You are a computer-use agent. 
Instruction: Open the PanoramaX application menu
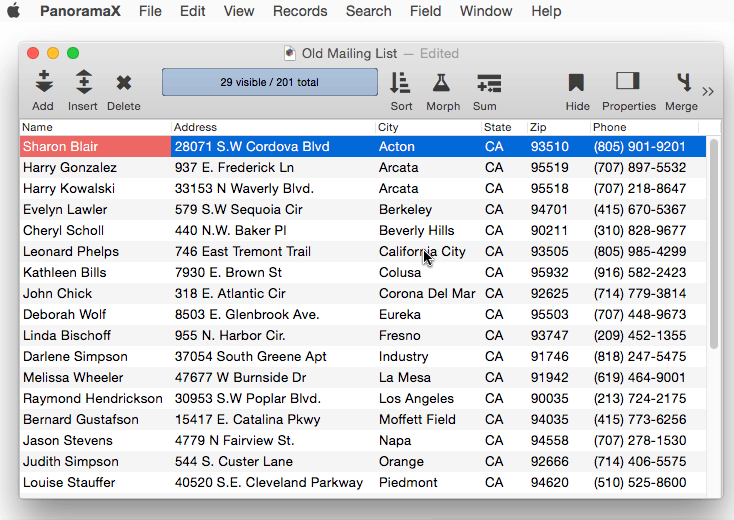pos(80,11)
